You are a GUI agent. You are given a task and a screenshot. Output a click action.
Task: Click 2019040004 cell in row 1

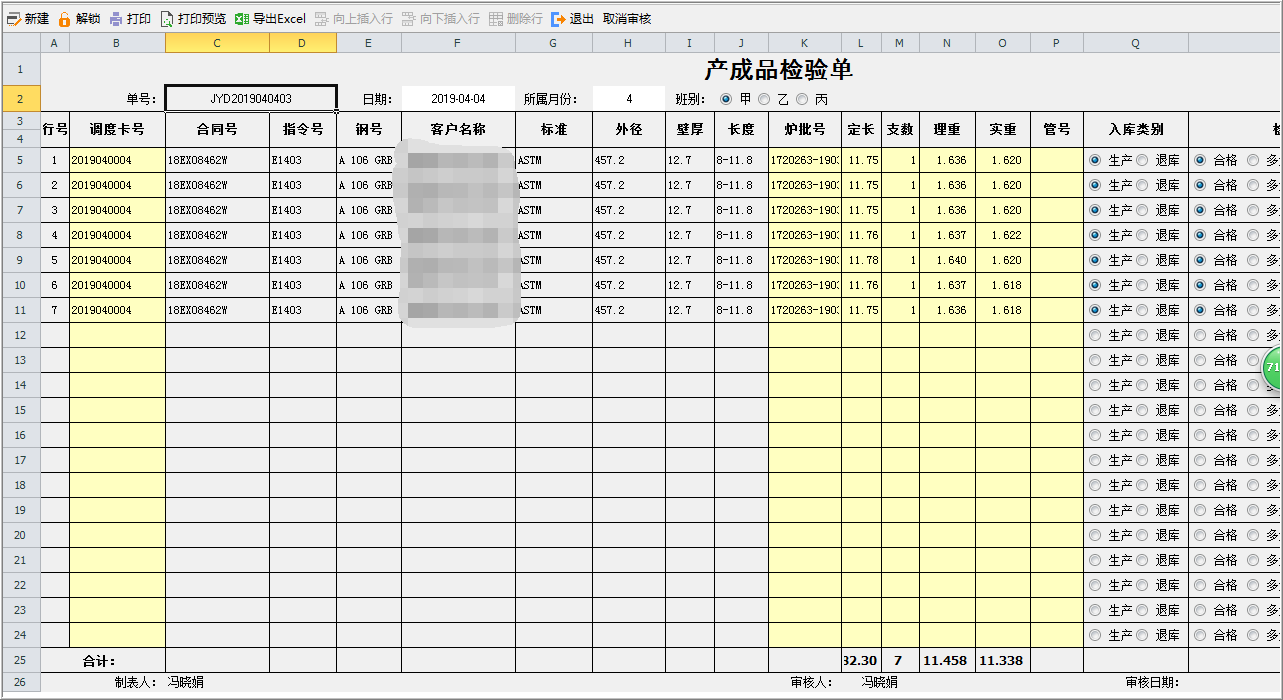pos(117,160)
